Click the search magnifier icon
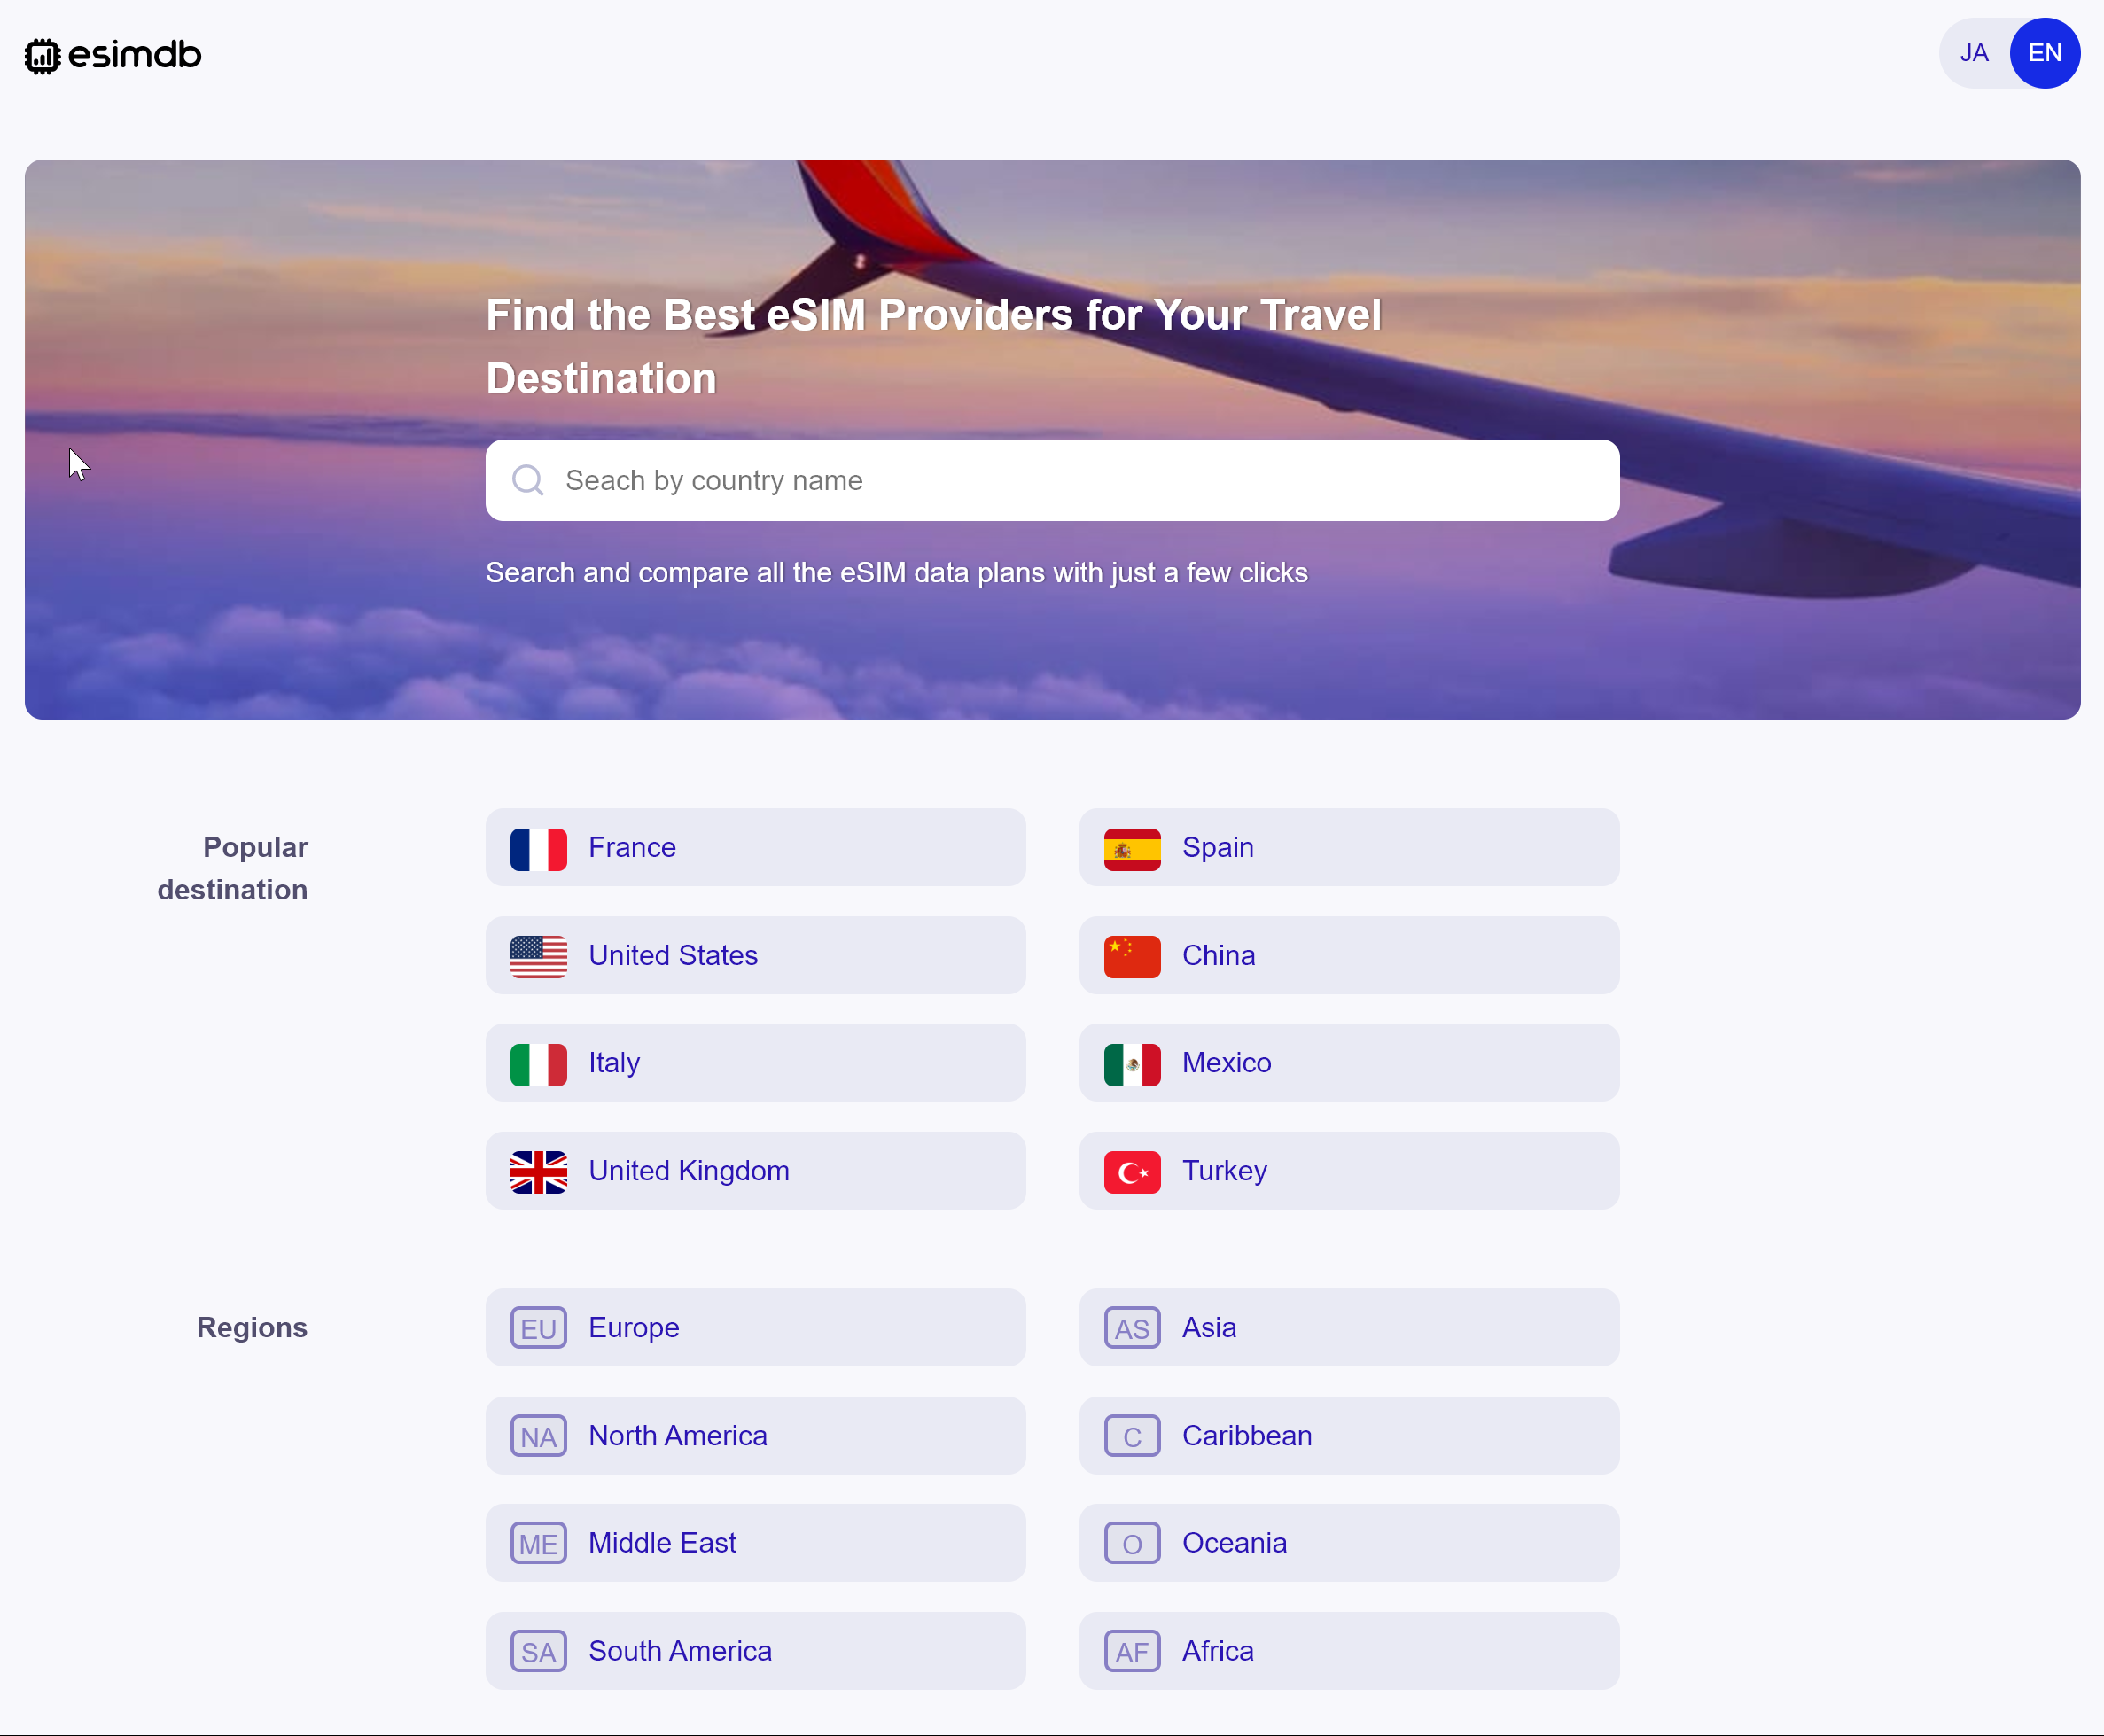 click(x=528, y=481)
